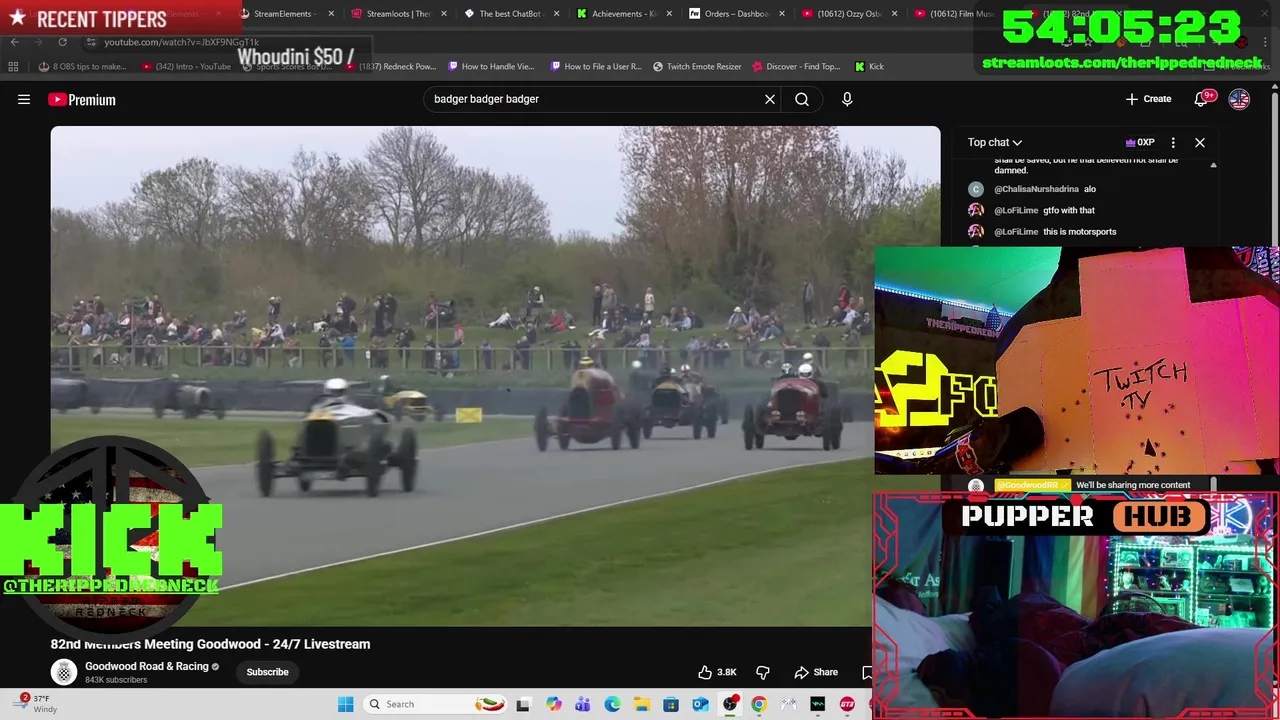Go back with the browser back arrow
Screen dimensions: 1280x720
click(x=14, y=42)
